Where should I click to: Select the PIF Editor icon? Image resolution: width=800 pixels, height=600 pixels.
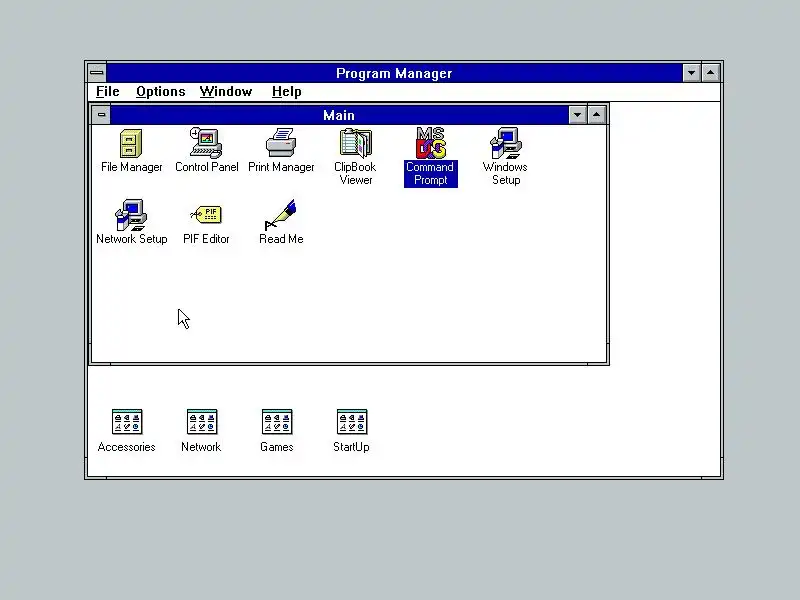[206, 214]
